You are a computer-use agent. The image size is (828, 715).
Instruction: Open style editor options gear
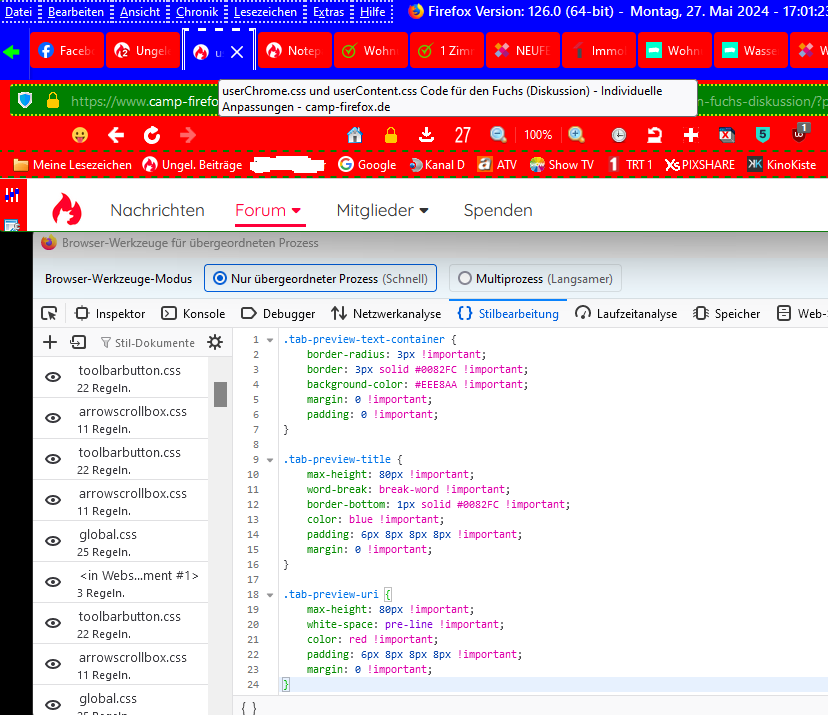(x=215, y=342)
